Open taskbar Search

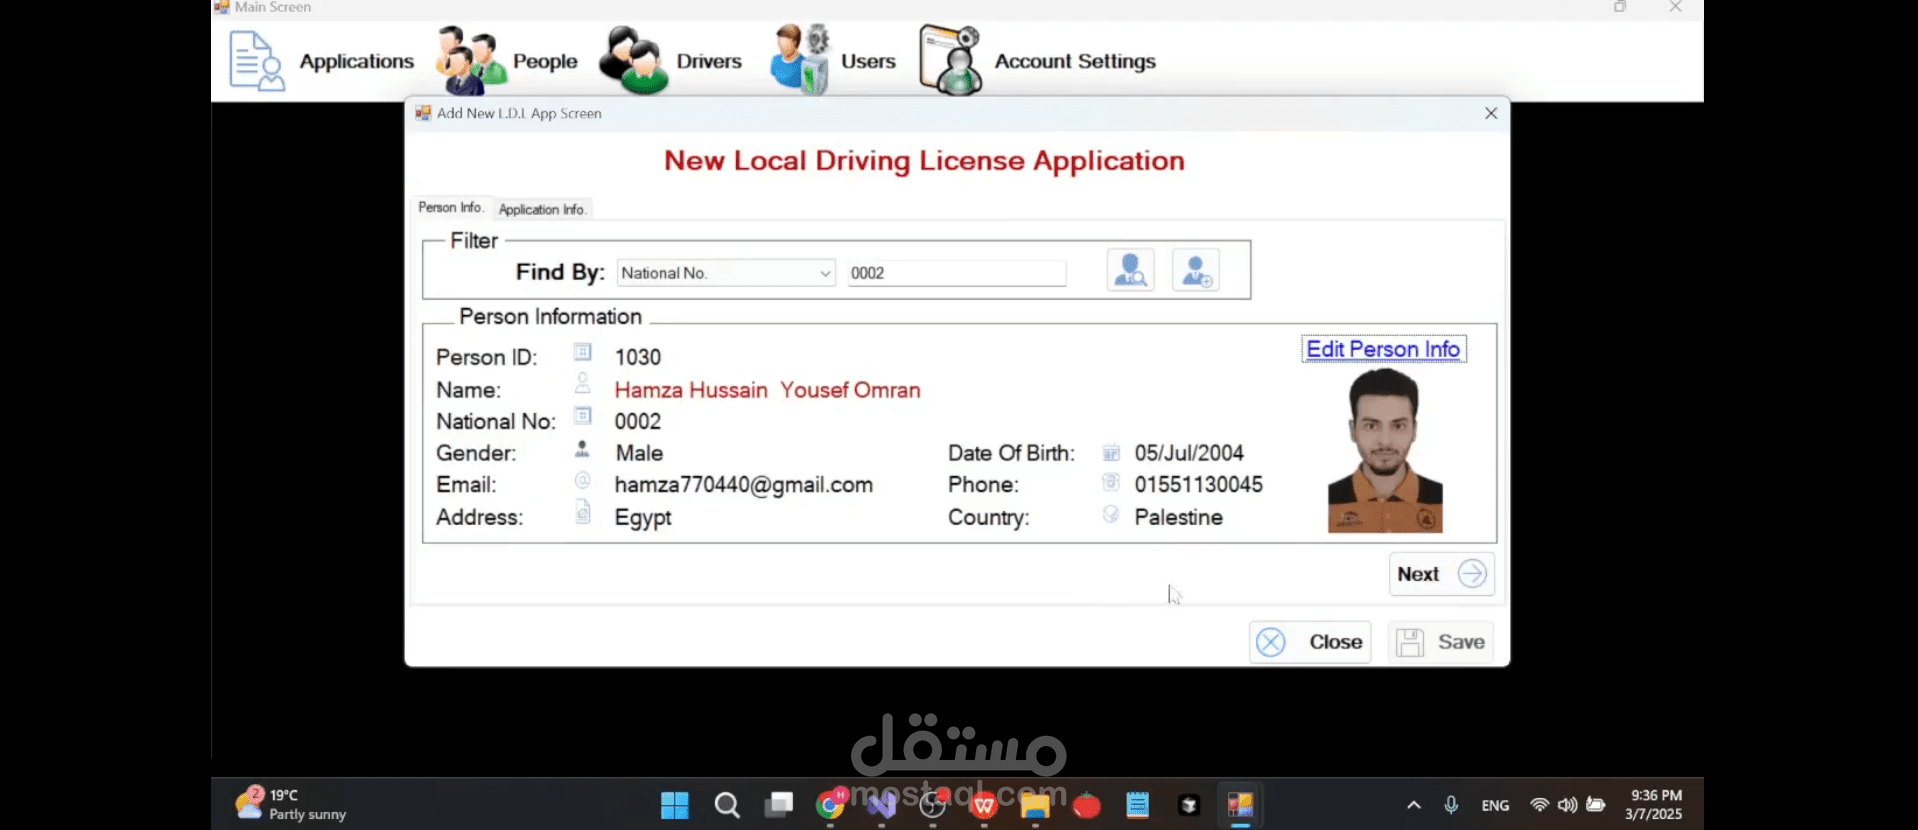click(x=727, y=805)
